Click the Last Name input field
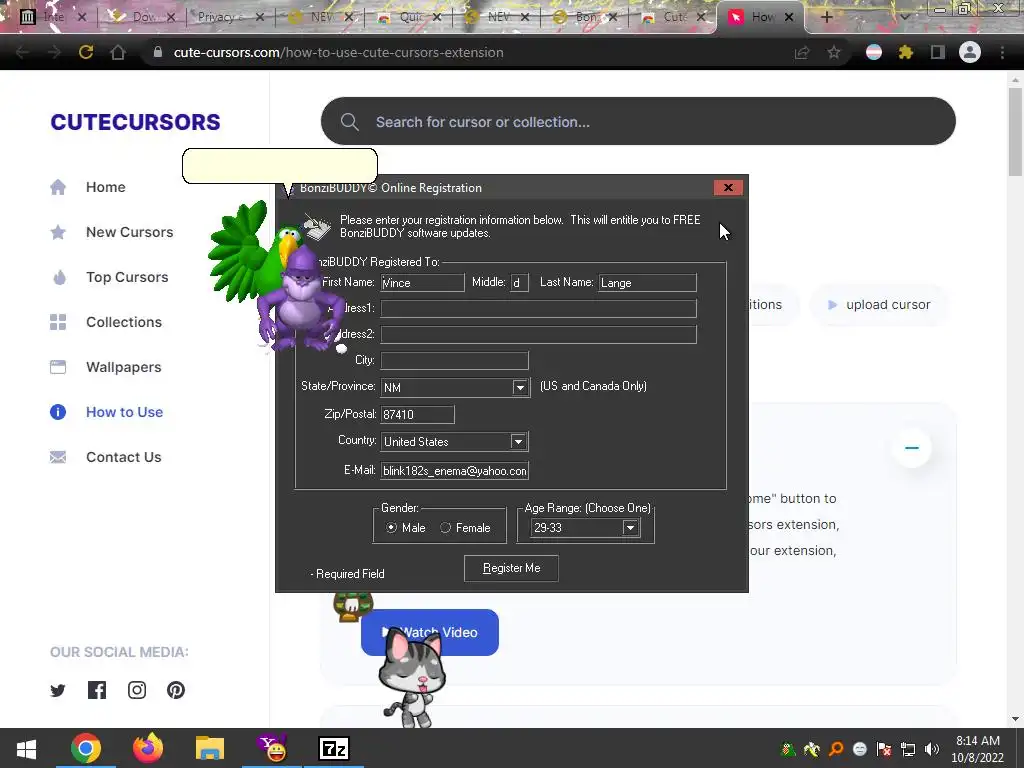Viewport: 1024px width, 768px height. (648, 283)
